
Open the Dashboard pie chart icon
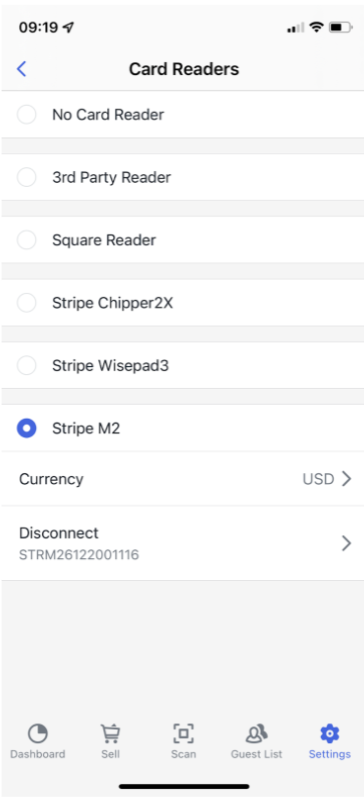(38, 734)
